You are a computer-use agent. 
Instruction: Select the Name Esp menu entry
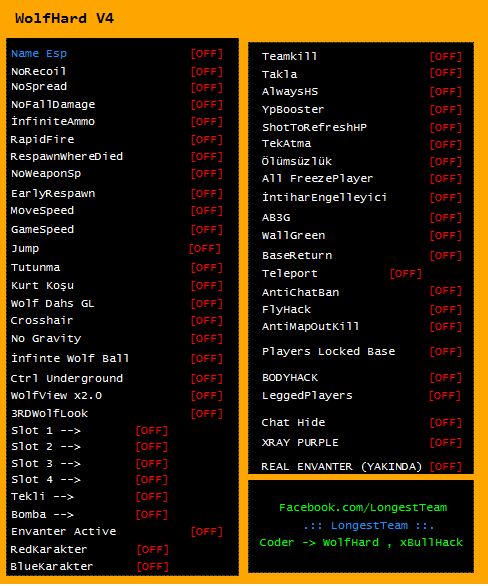point(39,53)
